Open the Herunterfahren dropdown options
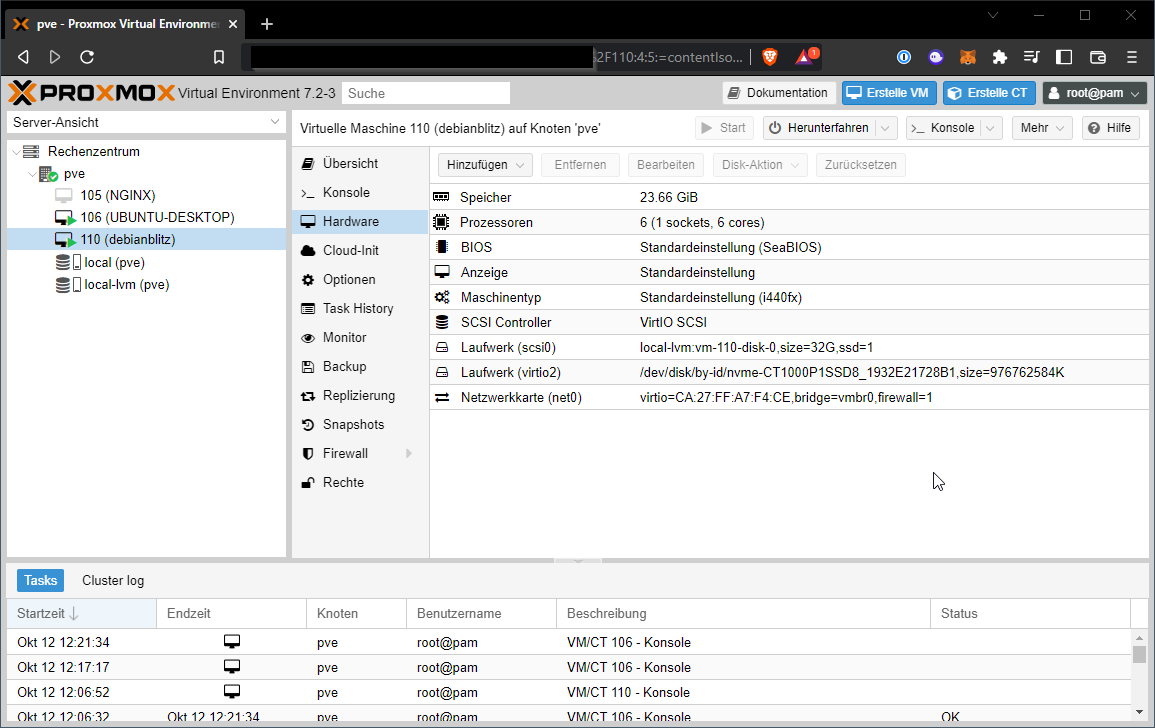The height and width of the screenshot is (728, 1155). coord(886,128)
